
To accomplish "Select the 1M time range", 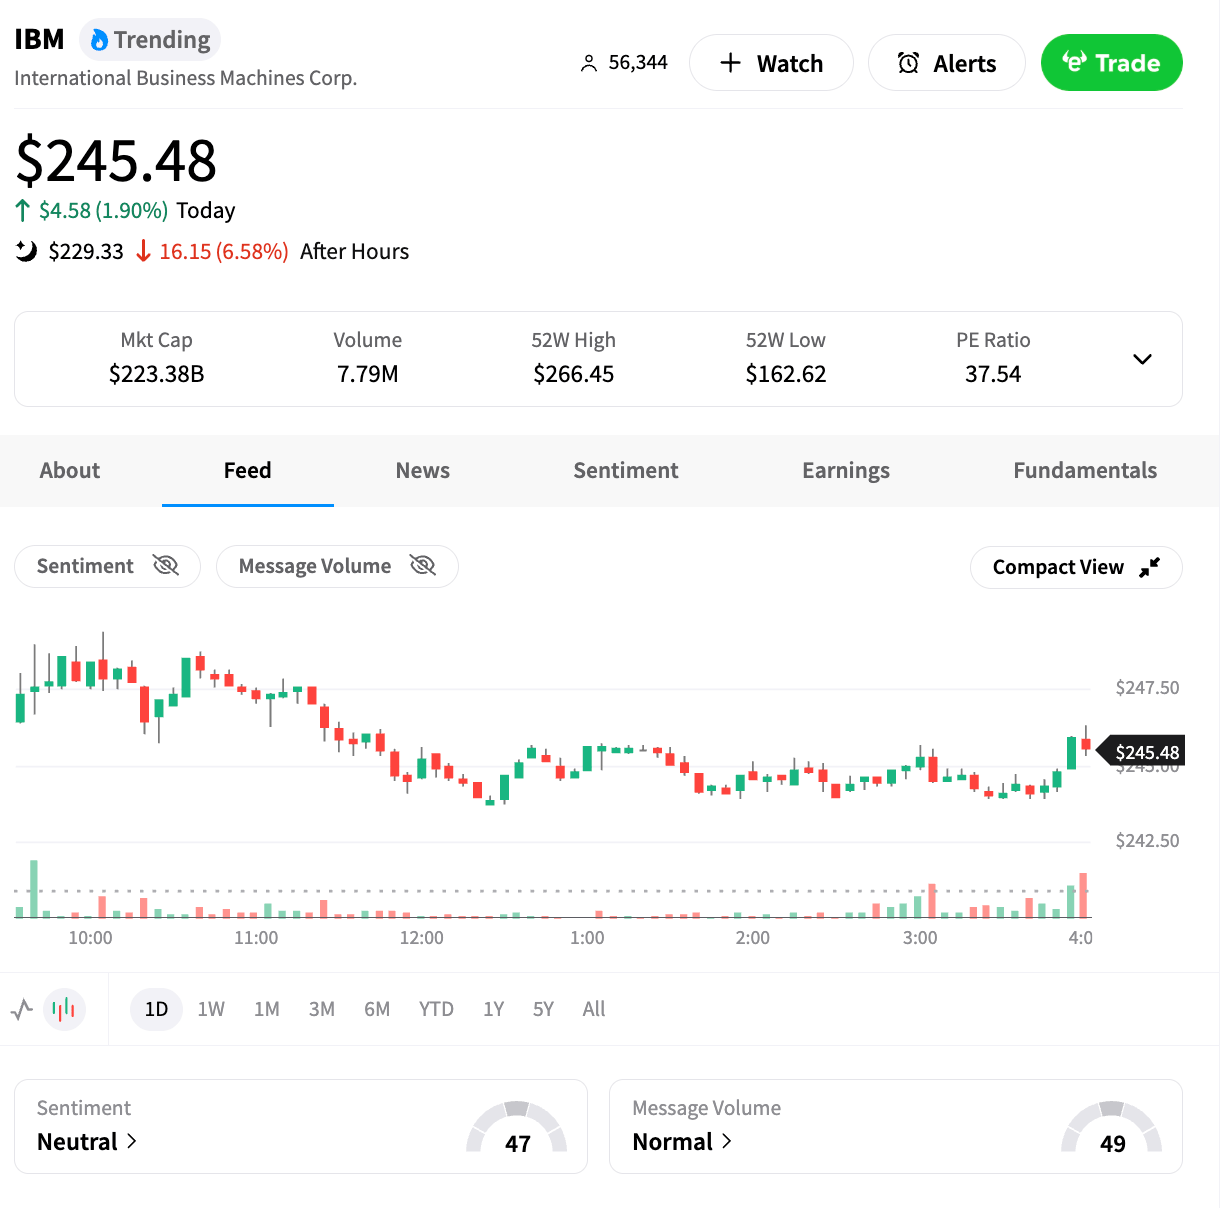I will 266,1009.
